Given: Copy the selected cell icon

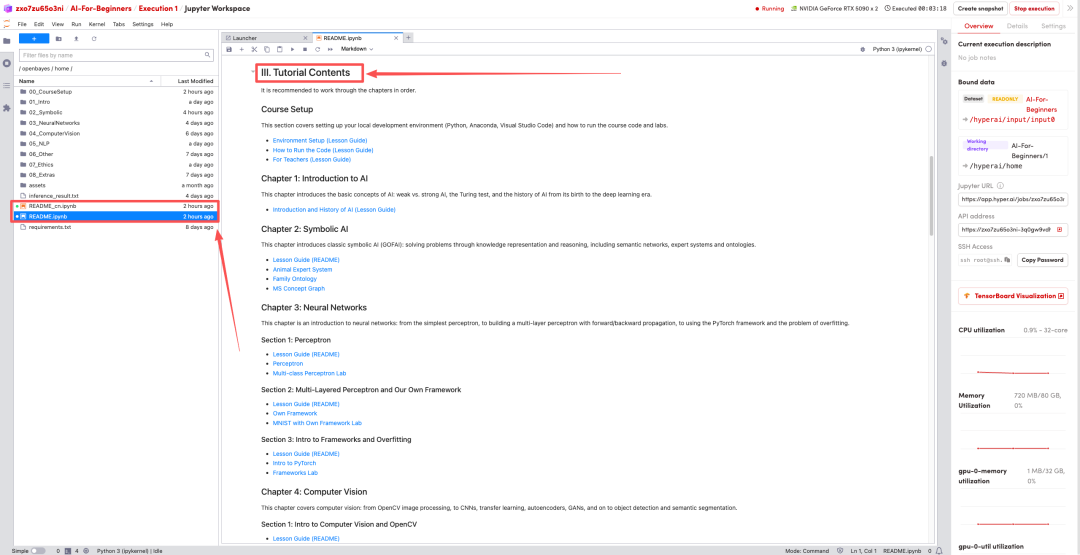Looking at the screenshot, I should pyautogui.click(x=267, y=50).
